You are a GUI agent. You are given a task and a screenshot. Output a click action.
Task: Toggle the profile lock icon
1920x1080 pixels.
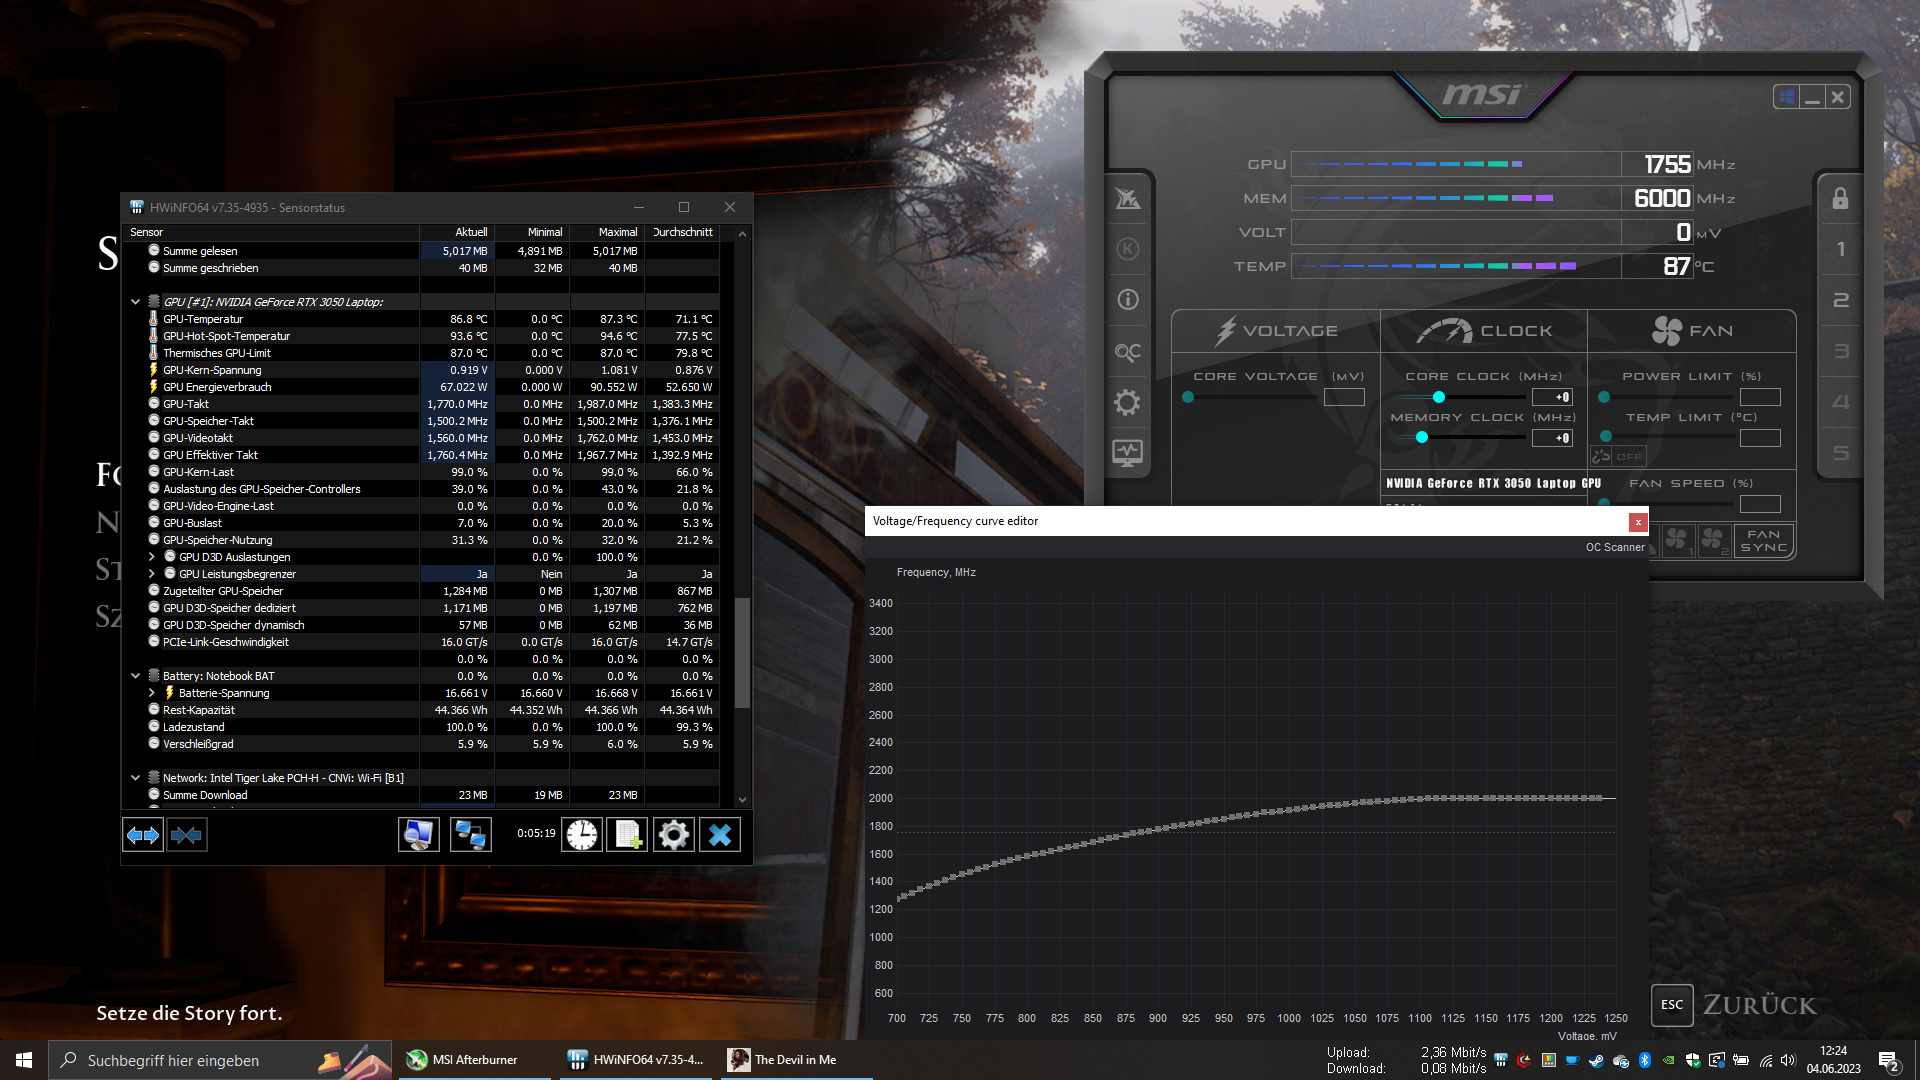[1840, 199]
